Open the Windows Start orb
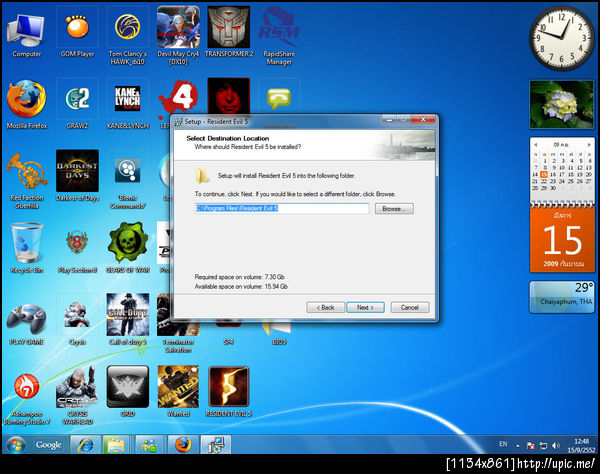 pos(16,445)
